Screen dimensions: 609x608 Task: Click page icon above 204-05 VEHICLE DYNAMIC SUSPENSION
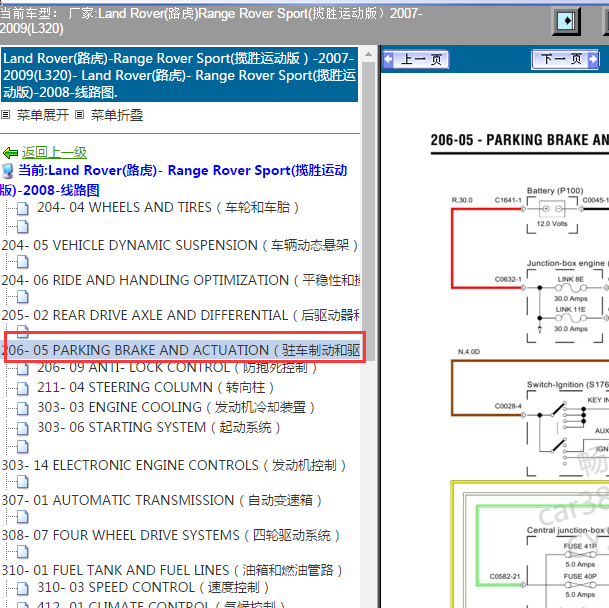[23, 227]
